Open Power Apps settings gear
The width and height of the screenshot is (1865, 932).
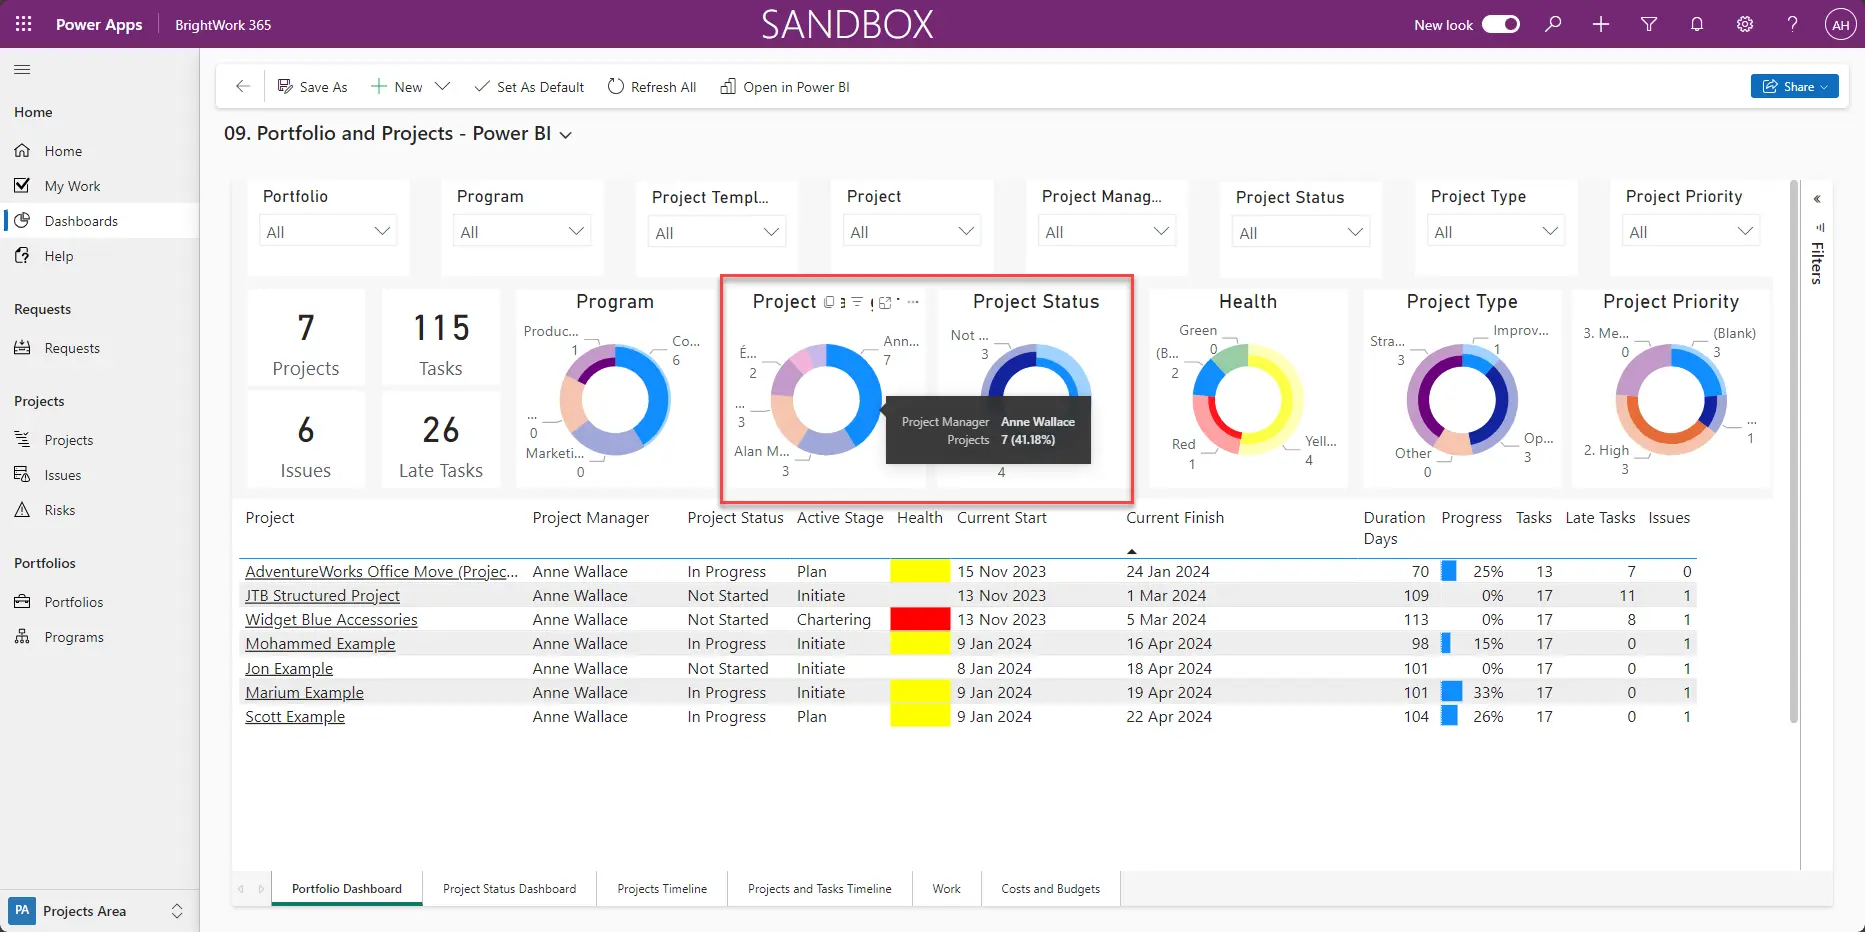[x=1745, y=24]
